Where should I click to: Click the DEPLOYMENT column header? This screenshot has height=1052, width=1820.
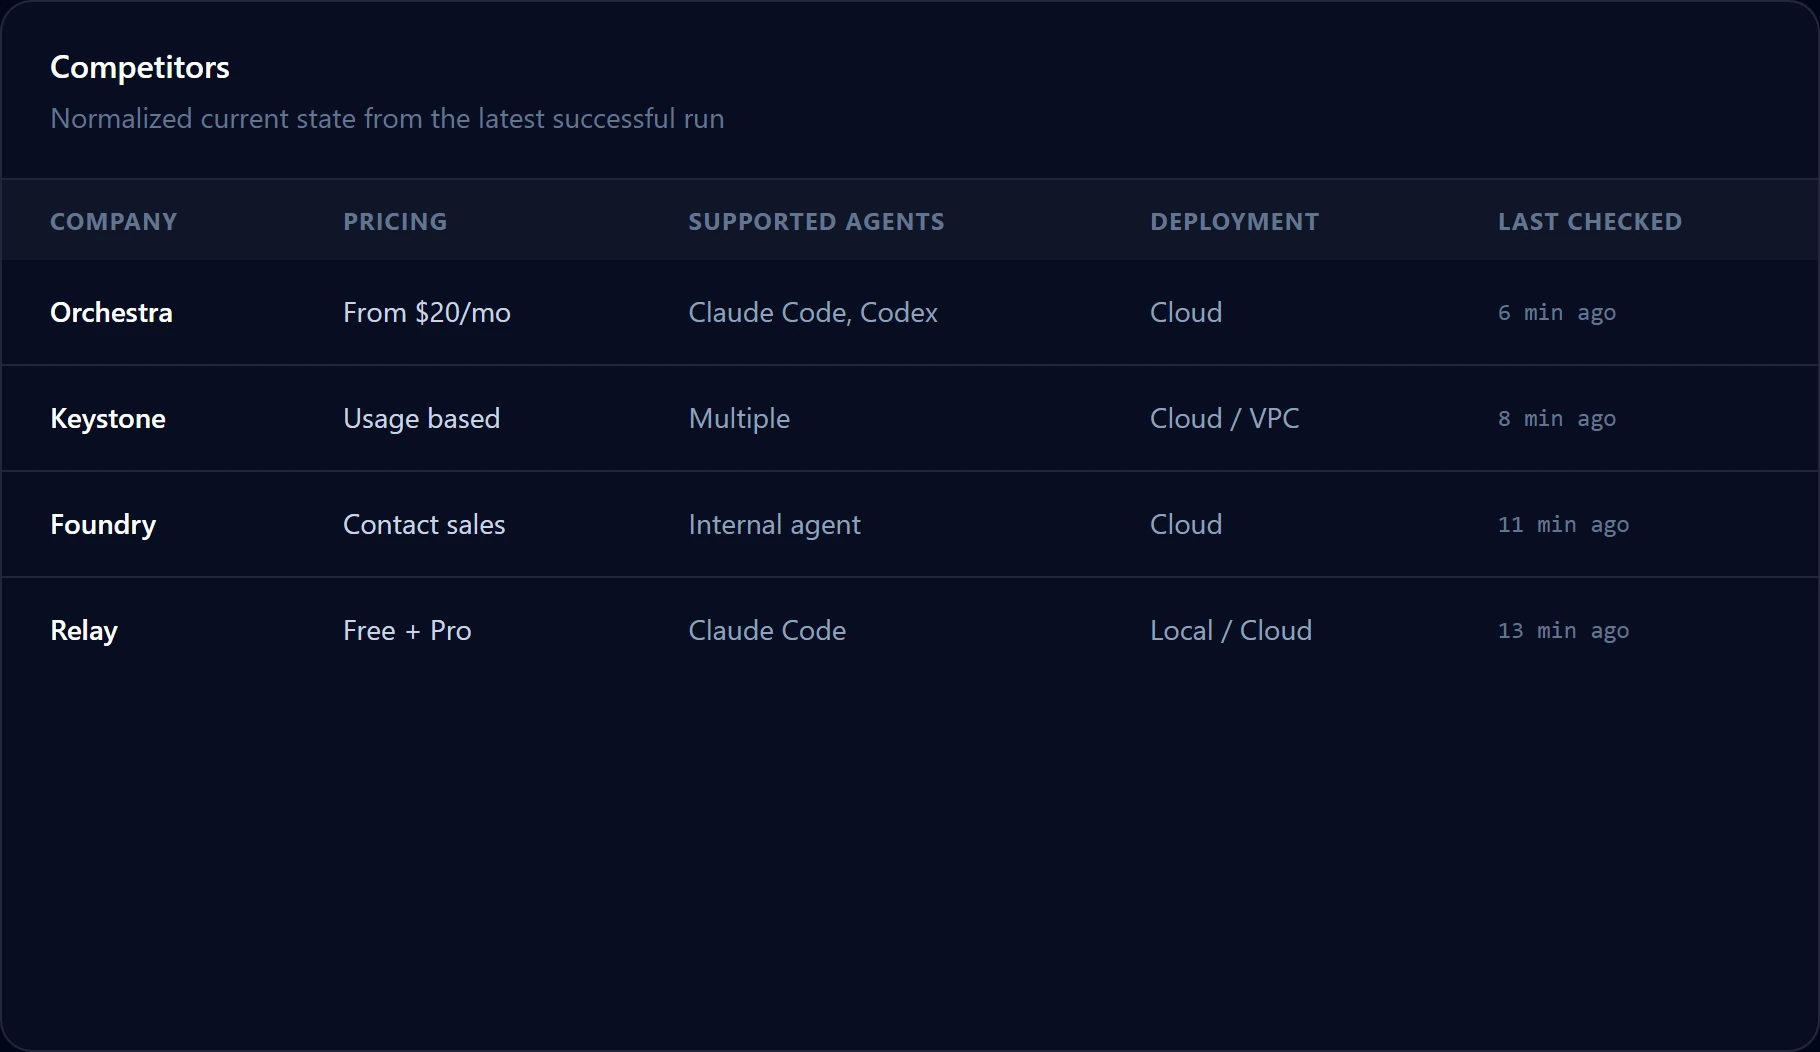[x=1234, y=221]
